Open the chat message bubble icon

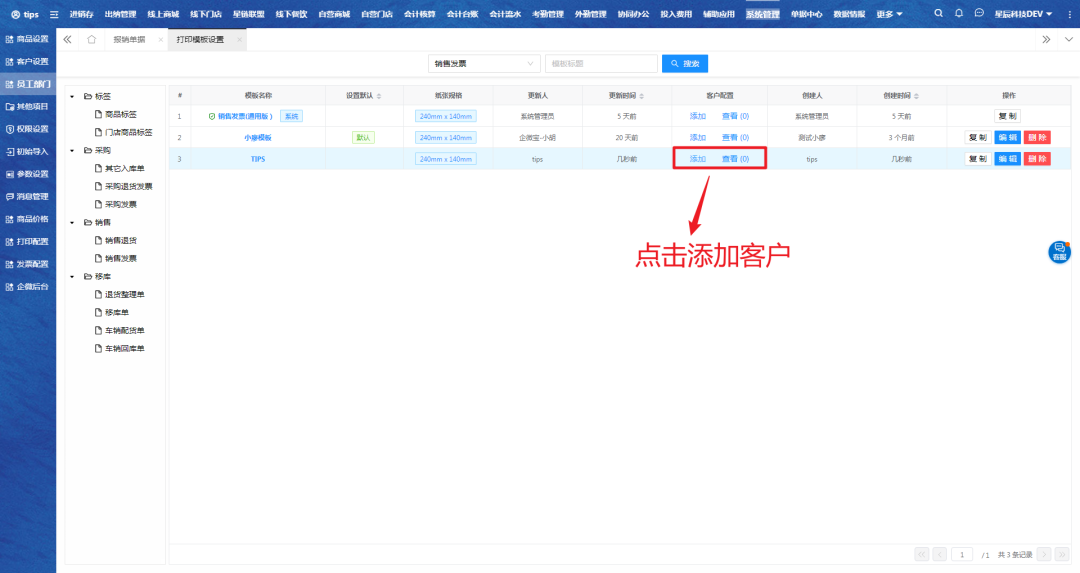coord(979,14)
